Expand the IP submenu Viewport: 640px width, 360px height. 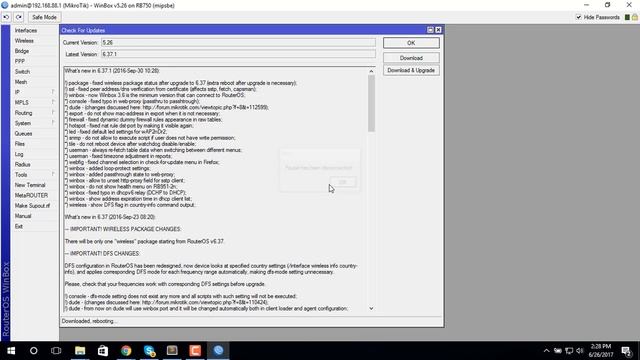coord(35,92)
